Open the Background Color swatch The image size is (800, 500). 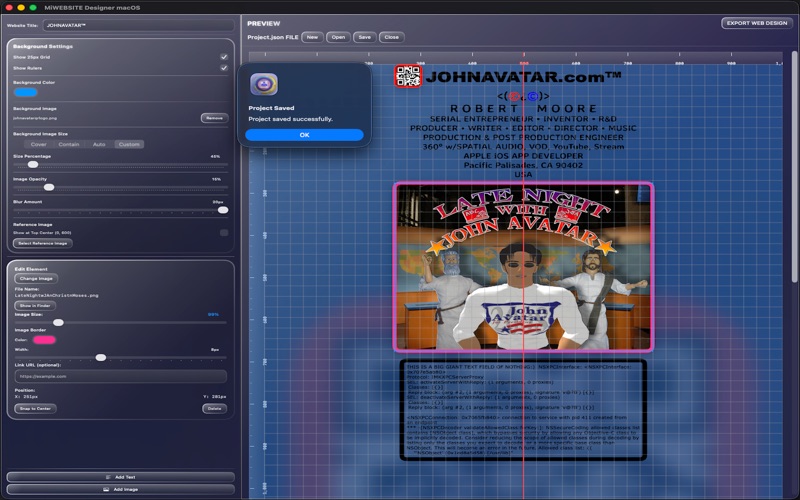26,92
